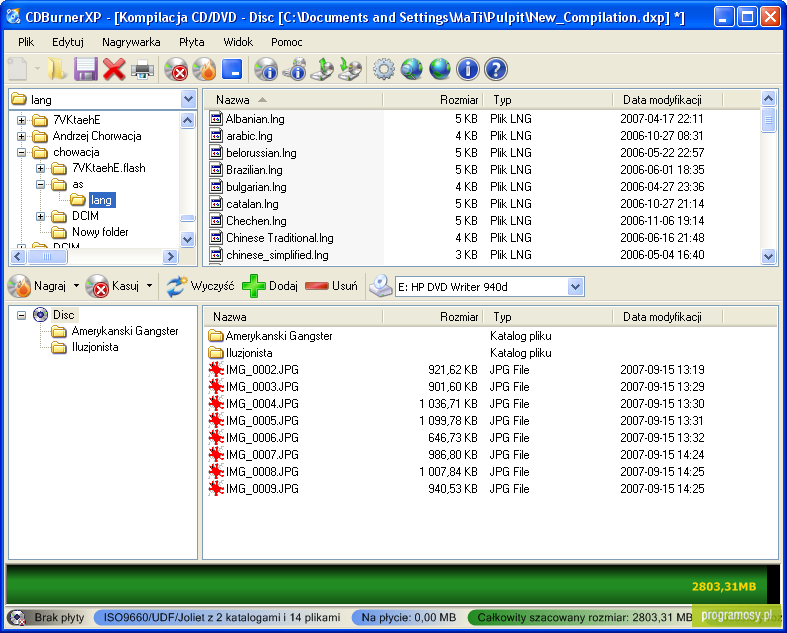Click the disc information toolbar icon
The height and width of the screenshot is (633, 787).
coord(266,69)
